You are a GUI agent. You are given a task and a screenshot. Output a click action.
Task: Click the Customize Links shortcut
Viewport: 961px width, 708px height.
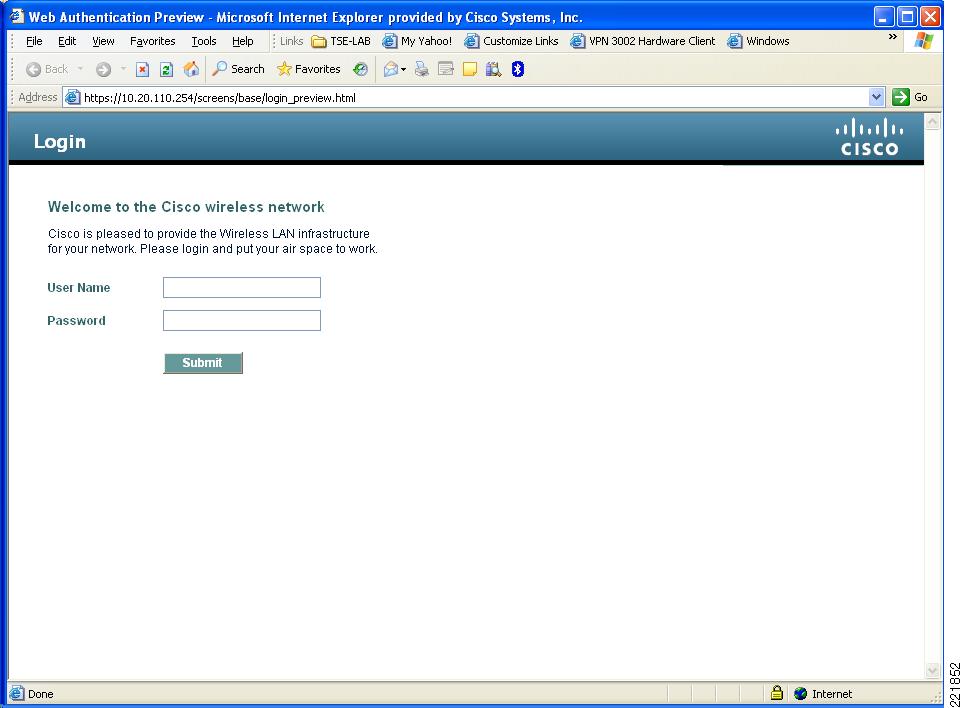(x=511, y=41)
